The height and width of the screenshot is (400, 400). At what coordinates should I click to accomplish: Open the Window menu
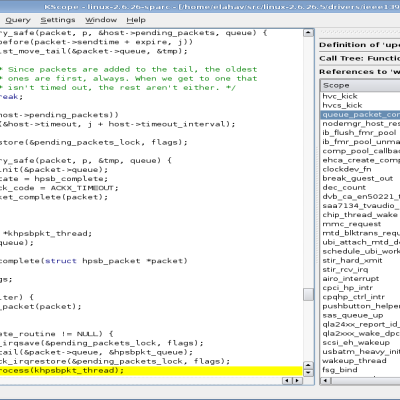[x=101, y=20]
